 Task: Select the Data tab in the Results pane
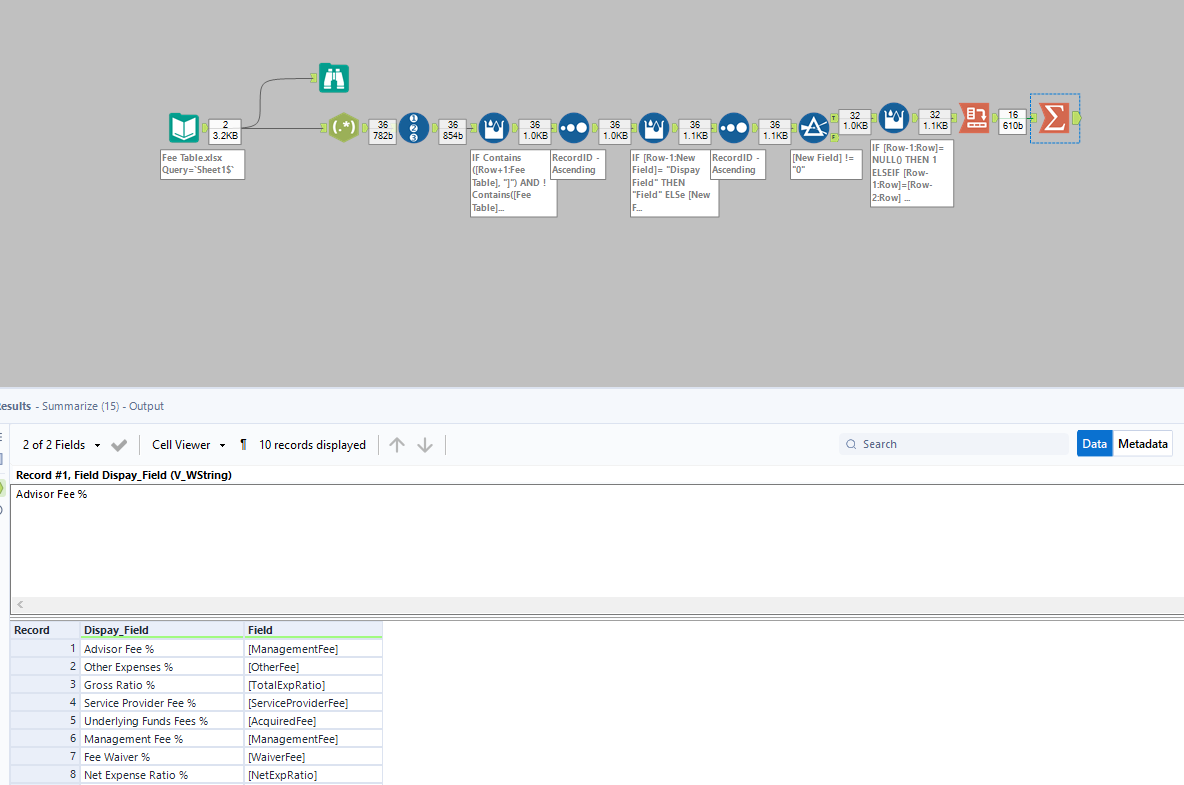pos(1094,443)
